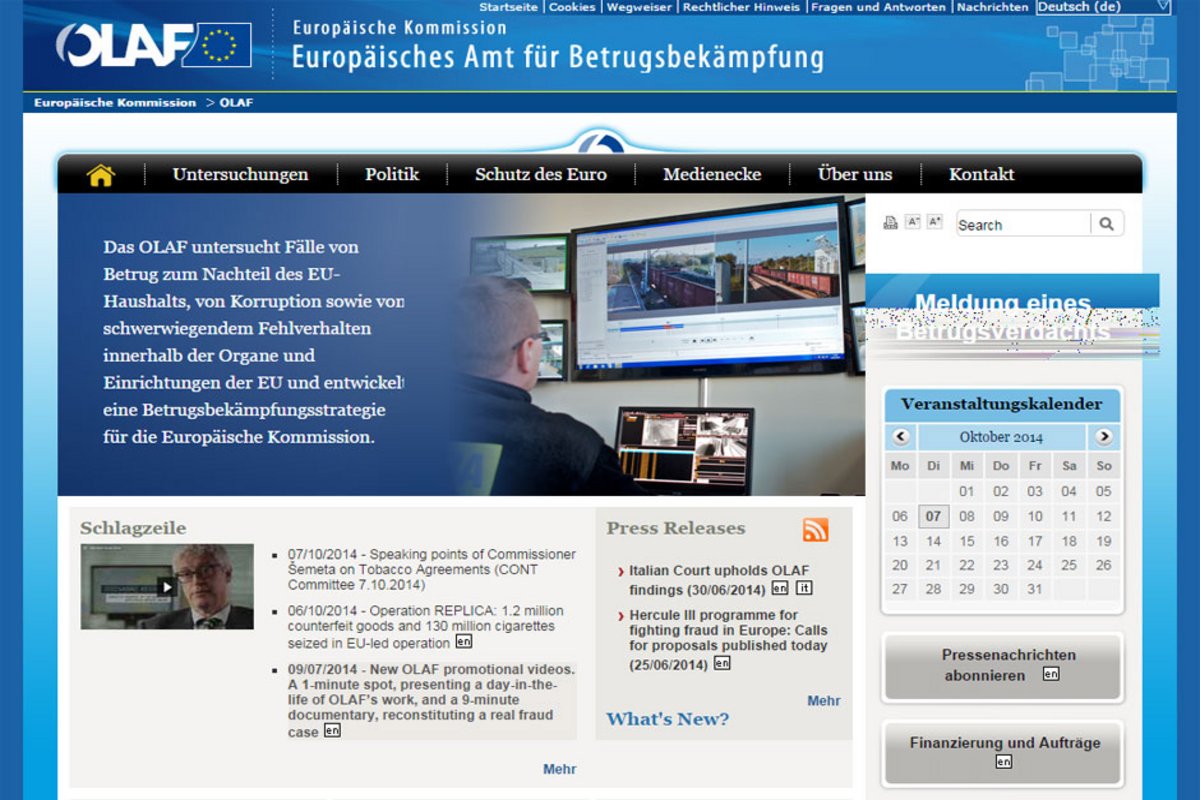Click in the Search text field
Screen dimensions: 1200x800
1022,225
